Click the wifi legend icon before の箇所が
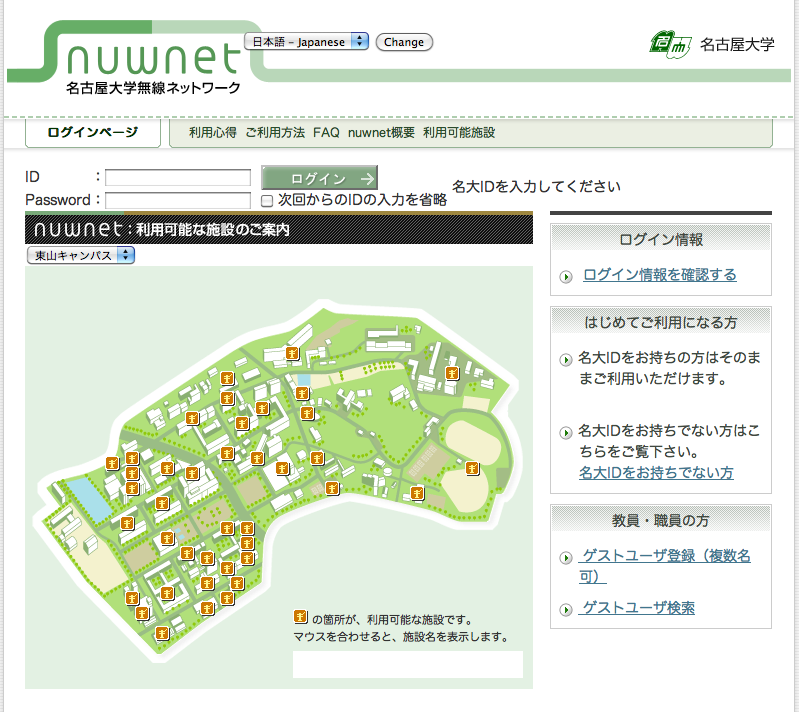Viewport: 799px width, 712px height. pos(301,617)
